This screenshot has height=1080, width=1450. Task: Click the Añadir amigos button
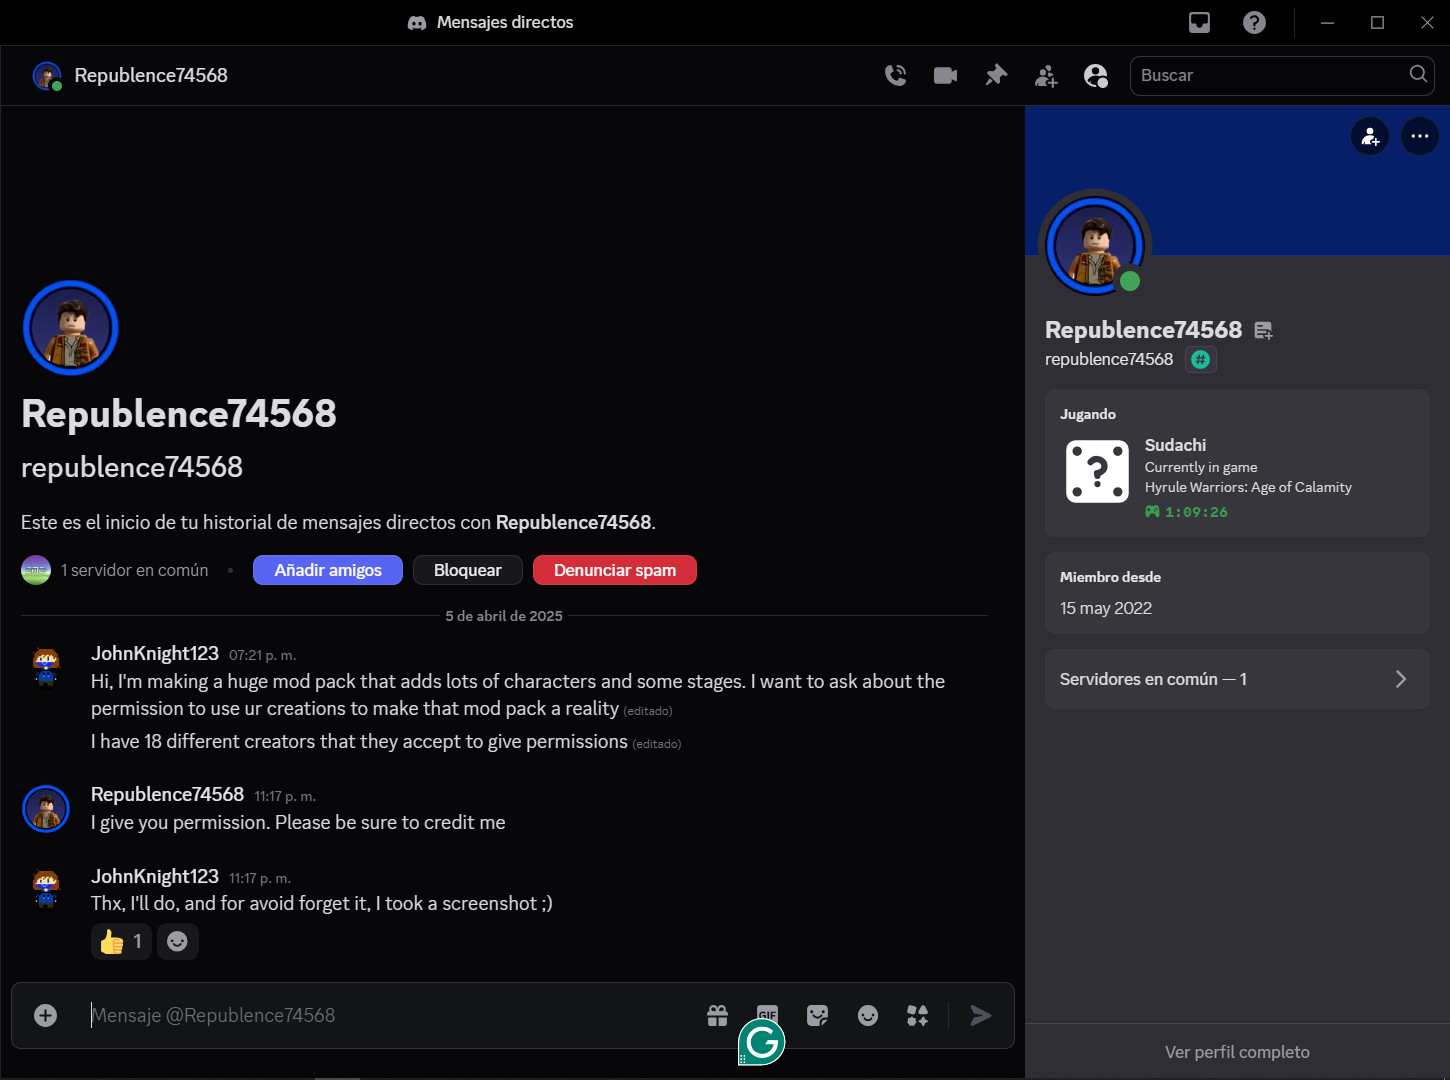click(x=328, y=570)
